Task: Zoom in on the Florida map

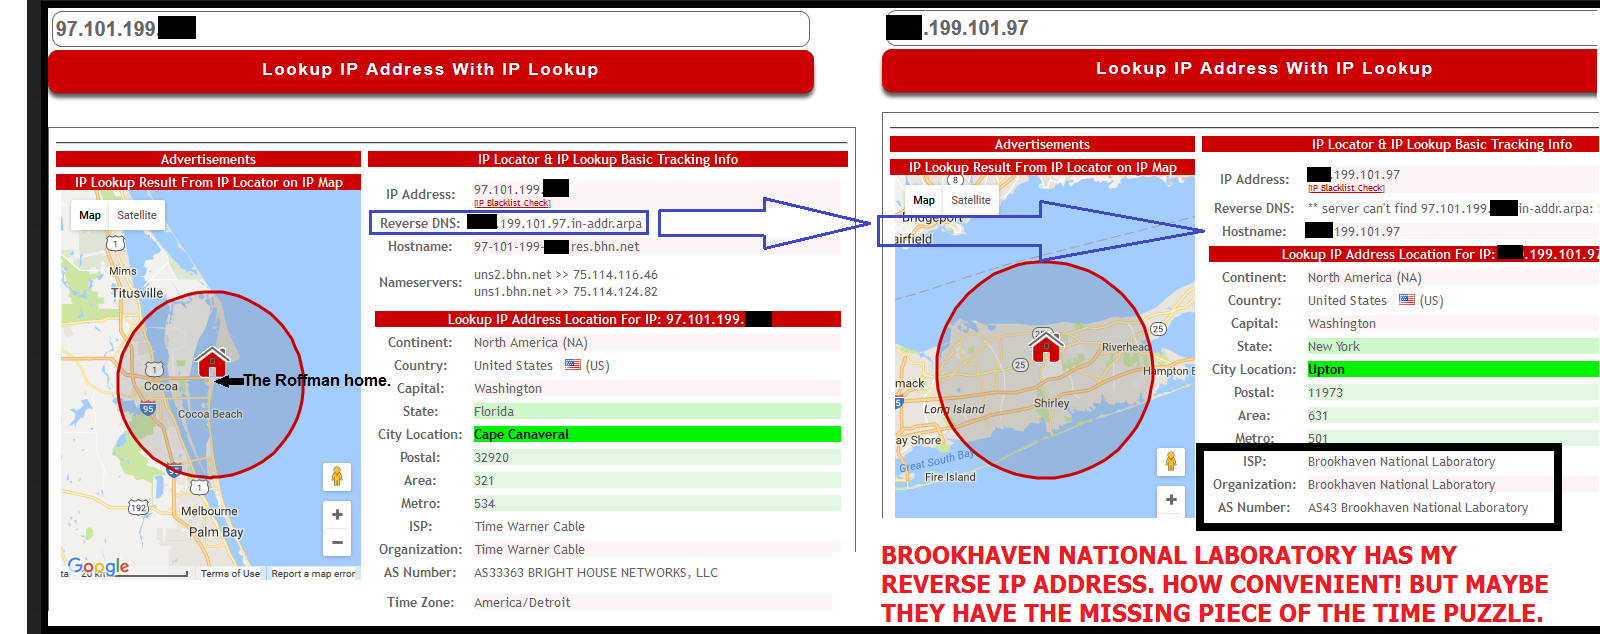Action: 337,514
